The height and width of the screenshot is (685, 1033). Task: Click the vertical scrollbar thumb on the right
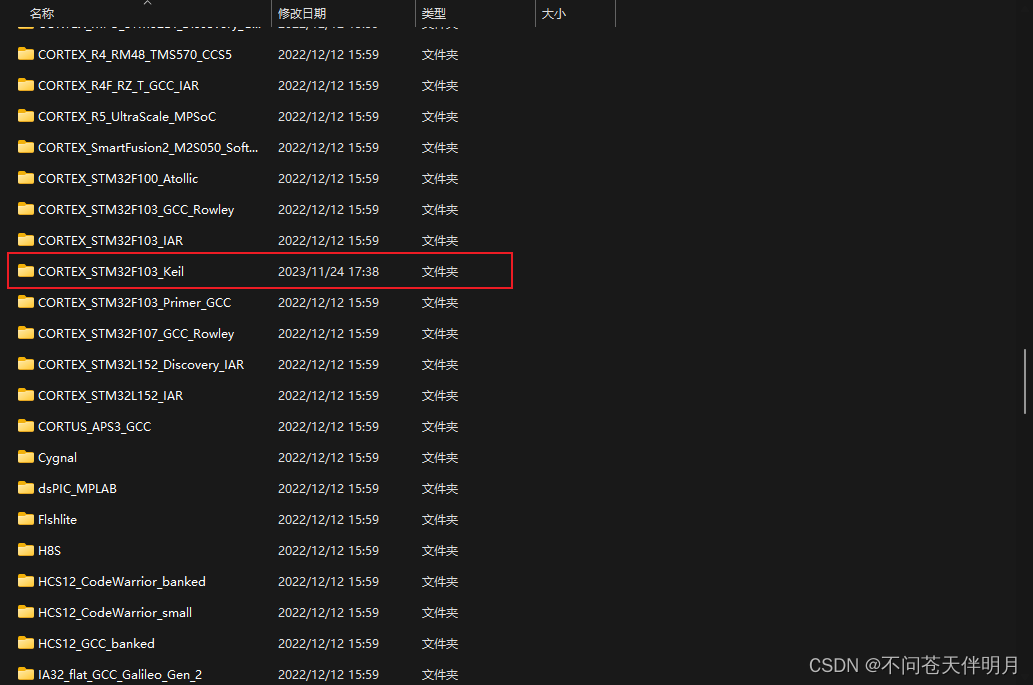pos(1024,381)
